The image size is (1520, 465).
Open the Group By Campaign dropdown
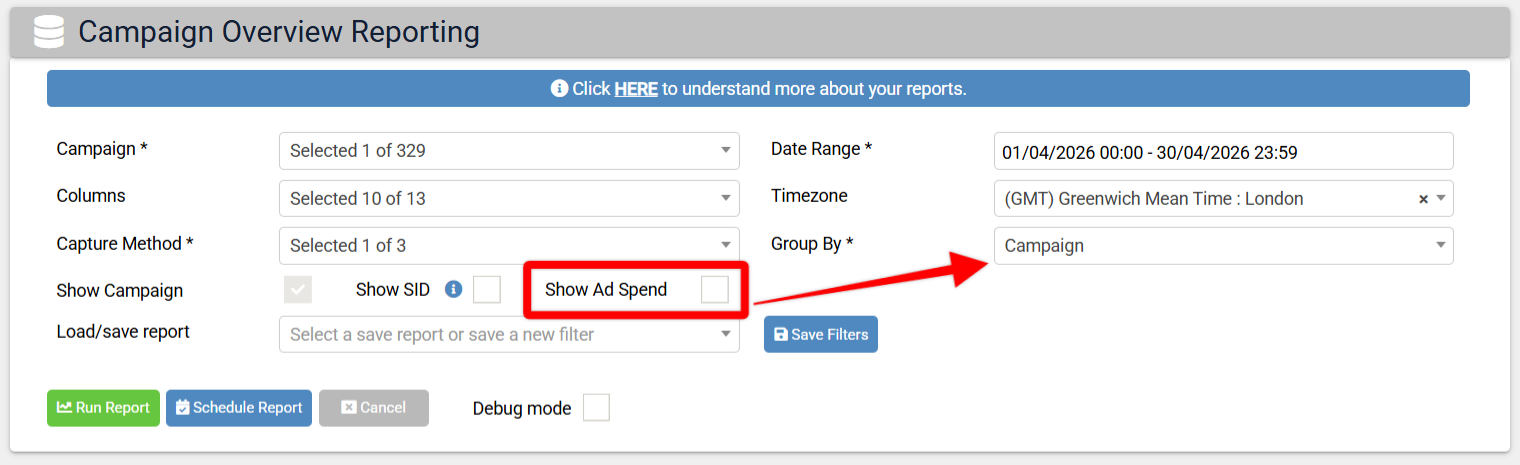(1223, 246)
